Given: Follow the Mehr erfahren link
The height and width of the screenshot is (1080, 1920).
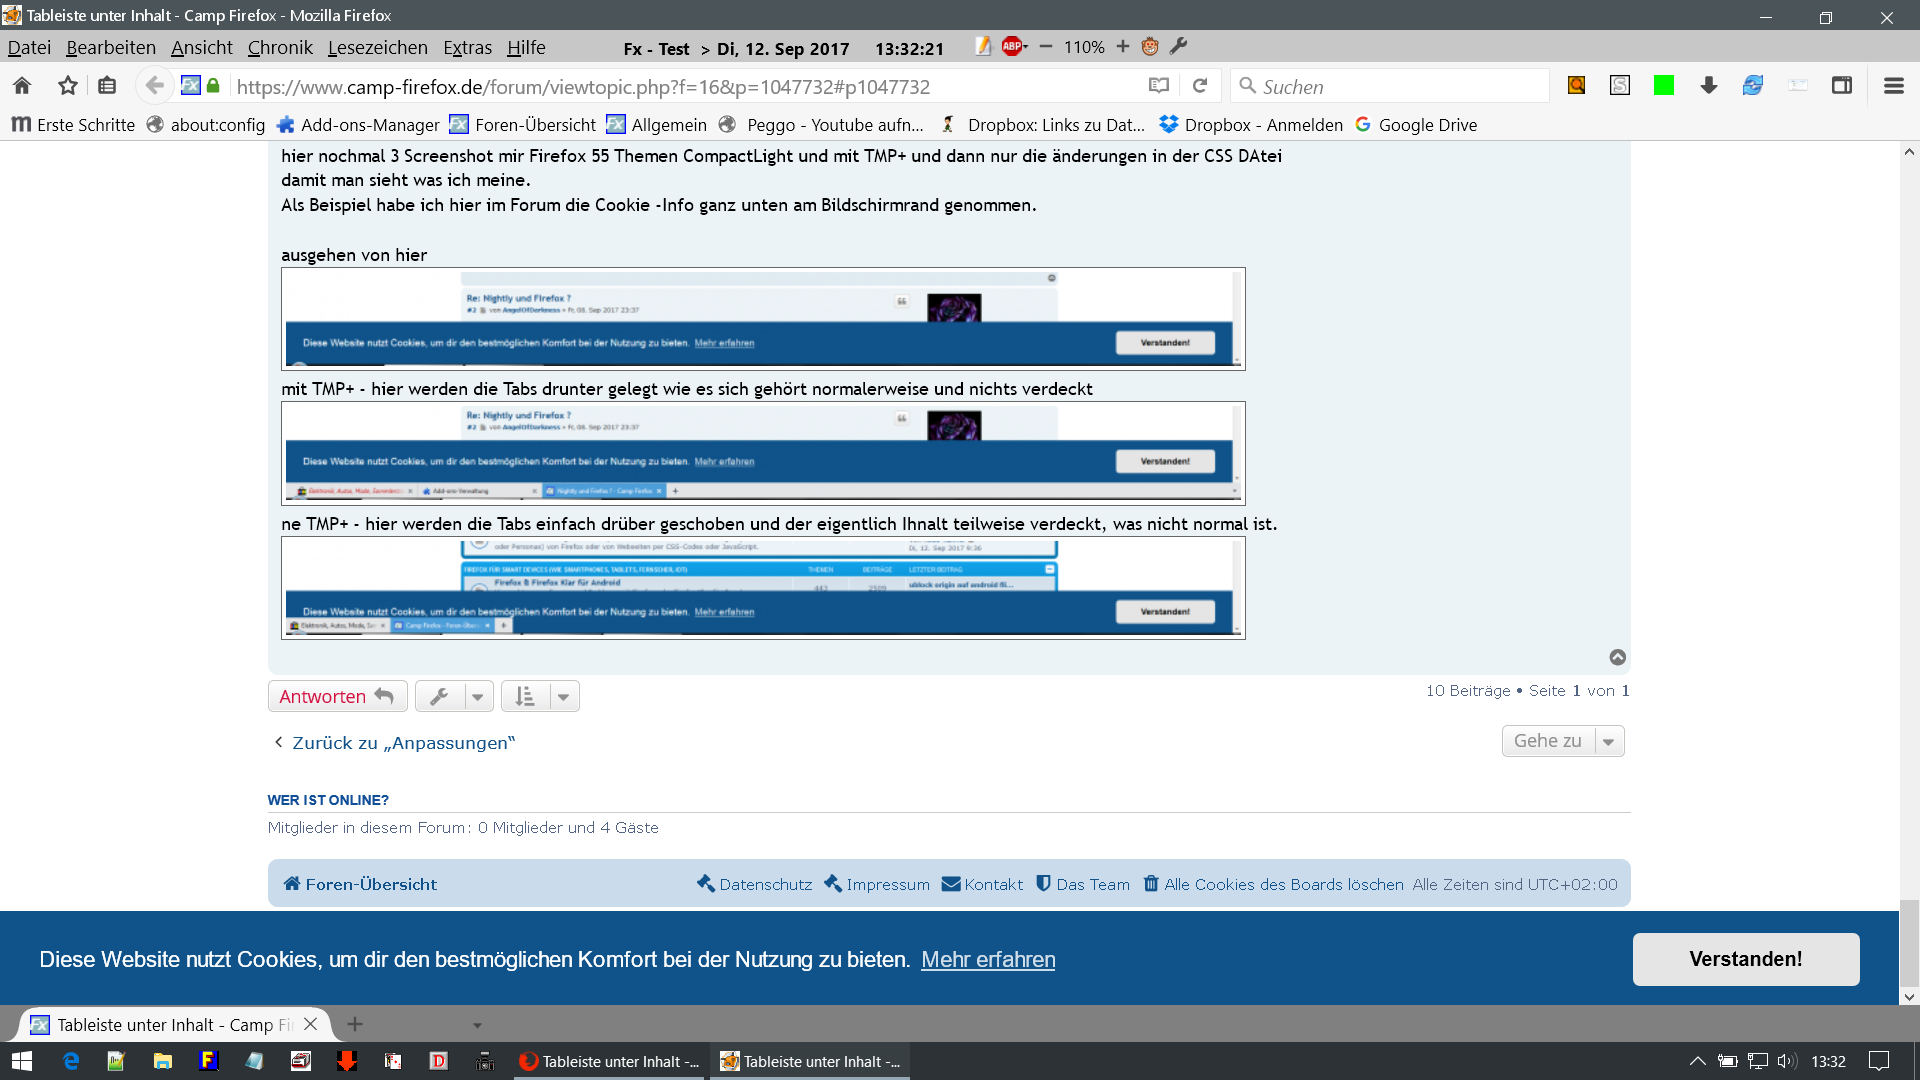Looking at the screenshot, I should coord(987,960).
